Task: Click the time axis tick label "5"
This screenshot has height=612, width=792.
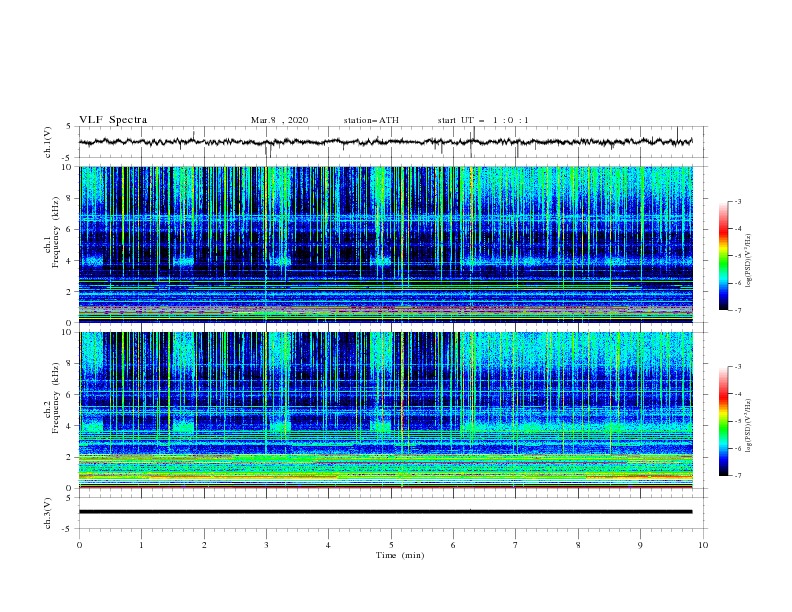Action: [391, 545]
